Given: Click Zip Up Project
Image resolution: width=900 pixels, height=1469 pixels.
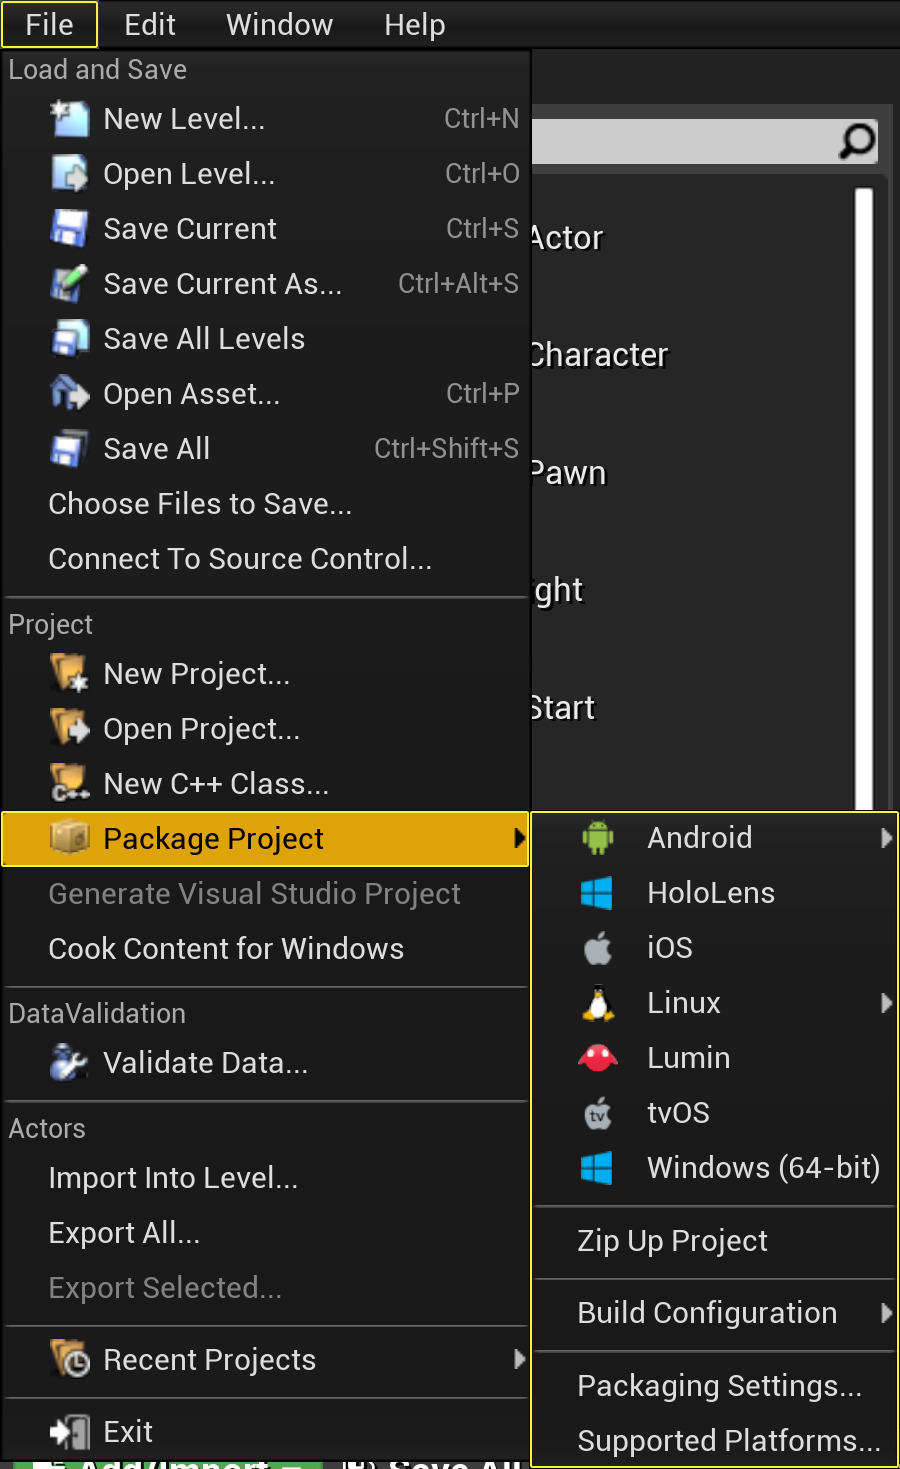Looking at the screenshot, I should coord(672,1241).
